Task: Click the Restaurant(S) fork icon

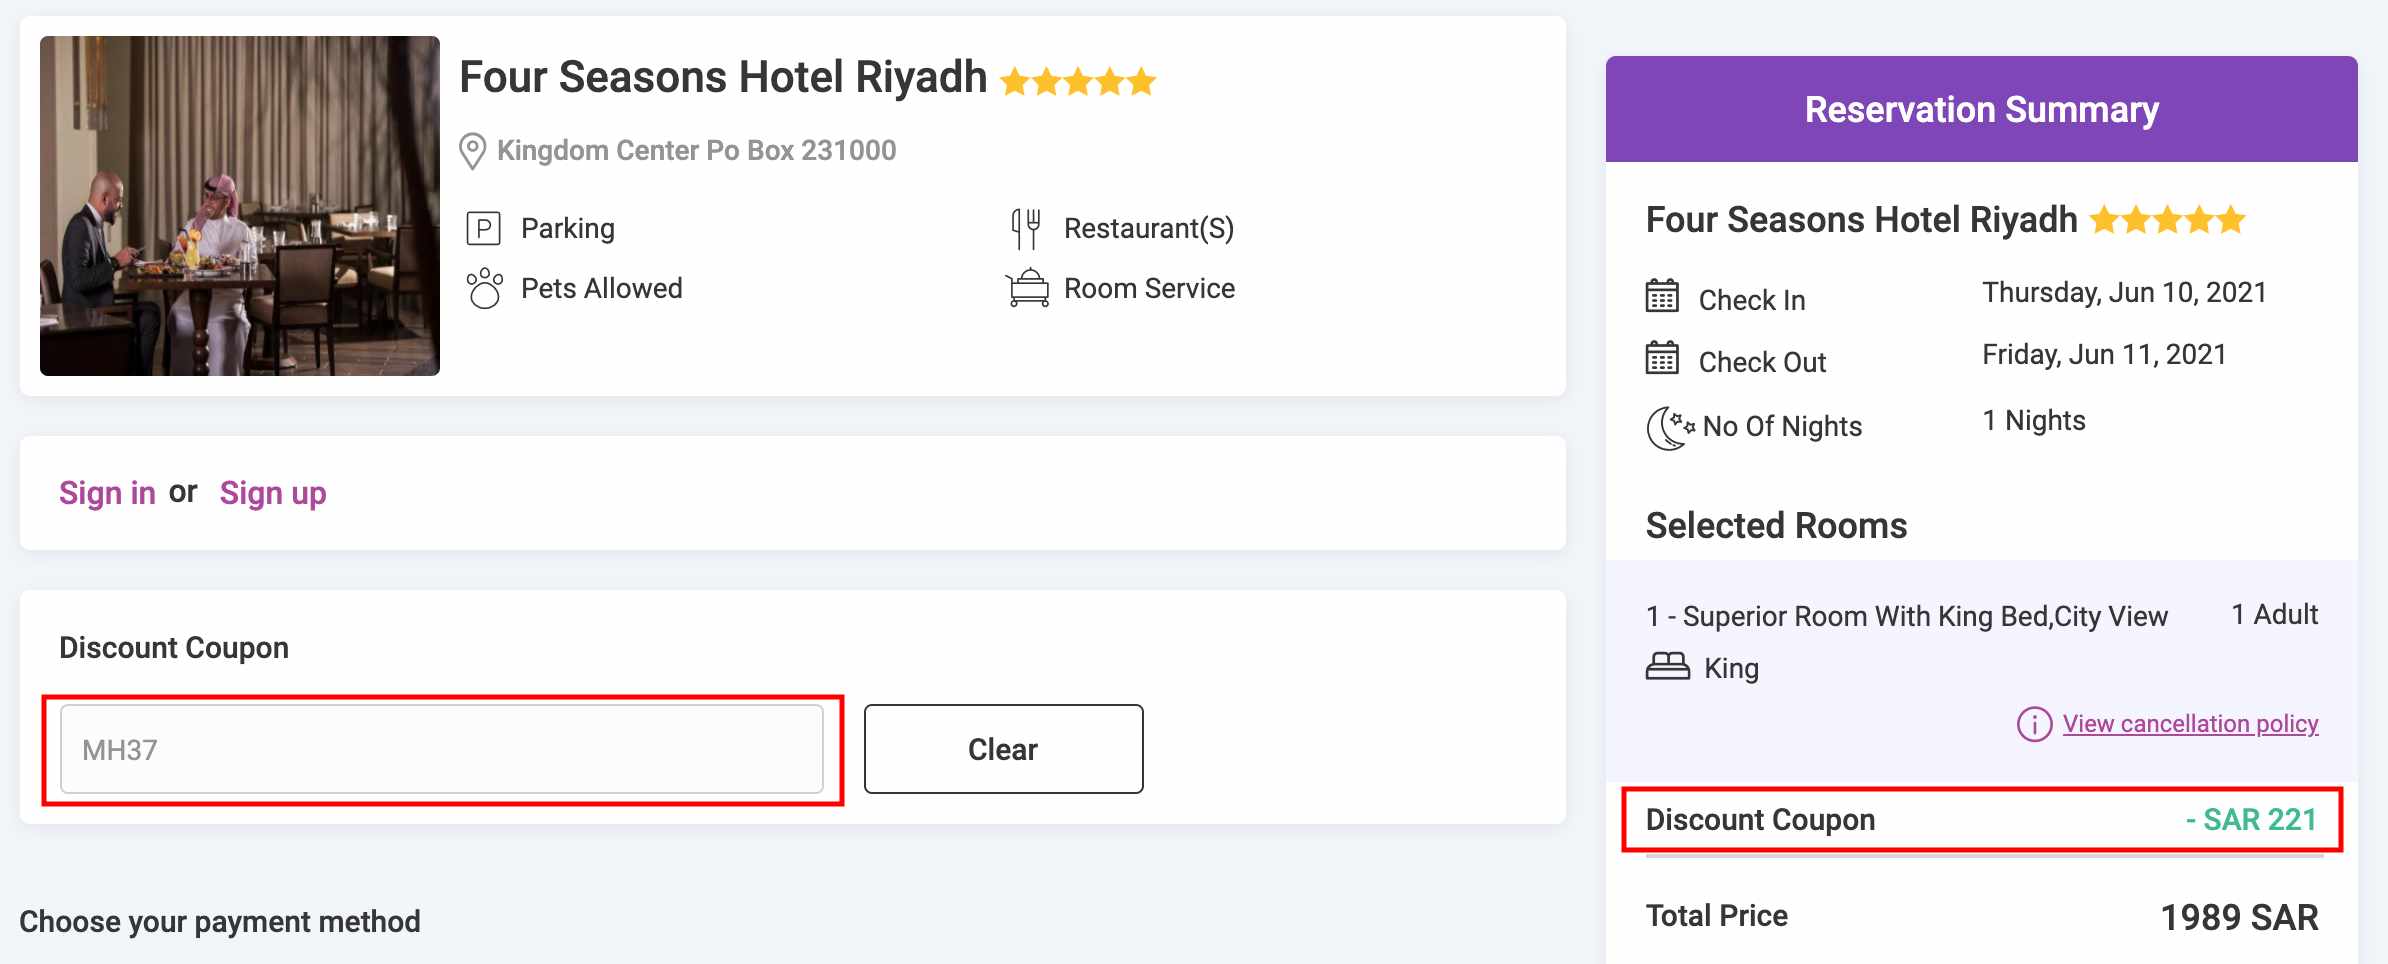Action: coord(1026,228)
